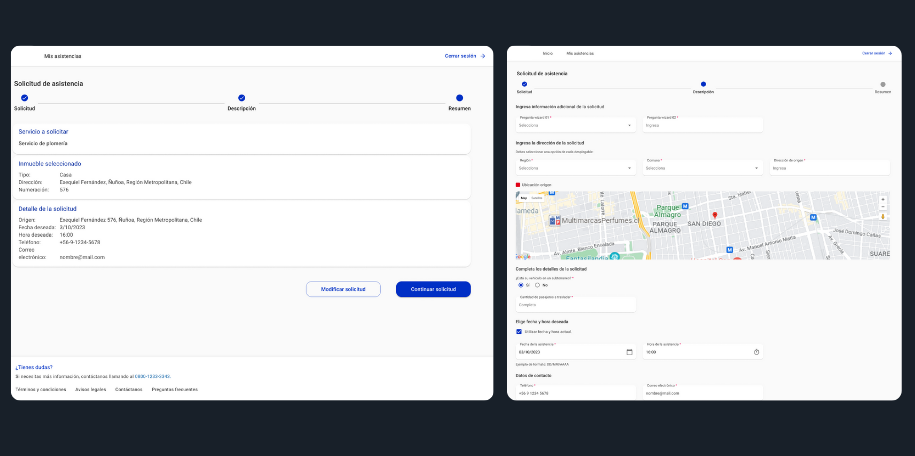Open the Comuna dropdown

click(702, 168)
